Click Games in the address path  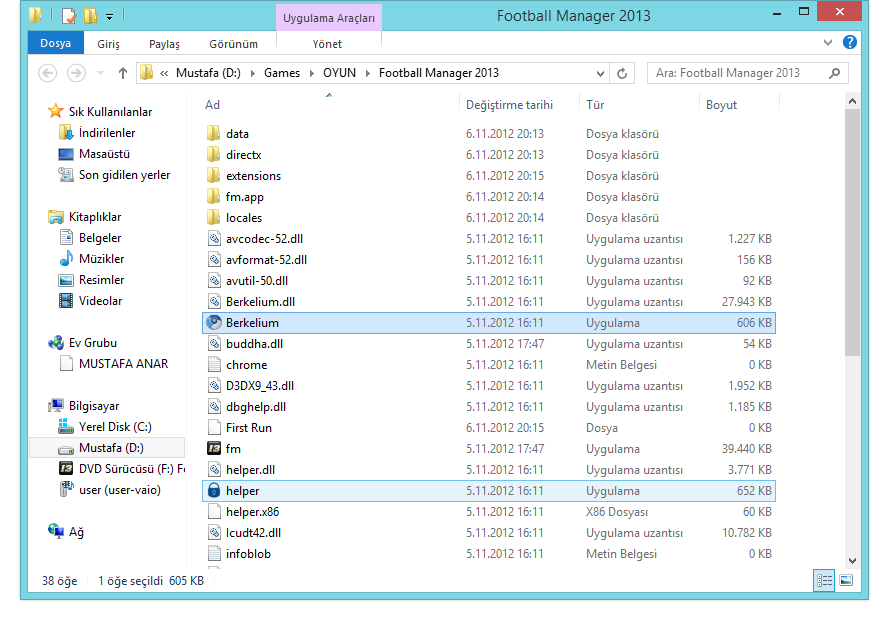(x=282, y=73)
